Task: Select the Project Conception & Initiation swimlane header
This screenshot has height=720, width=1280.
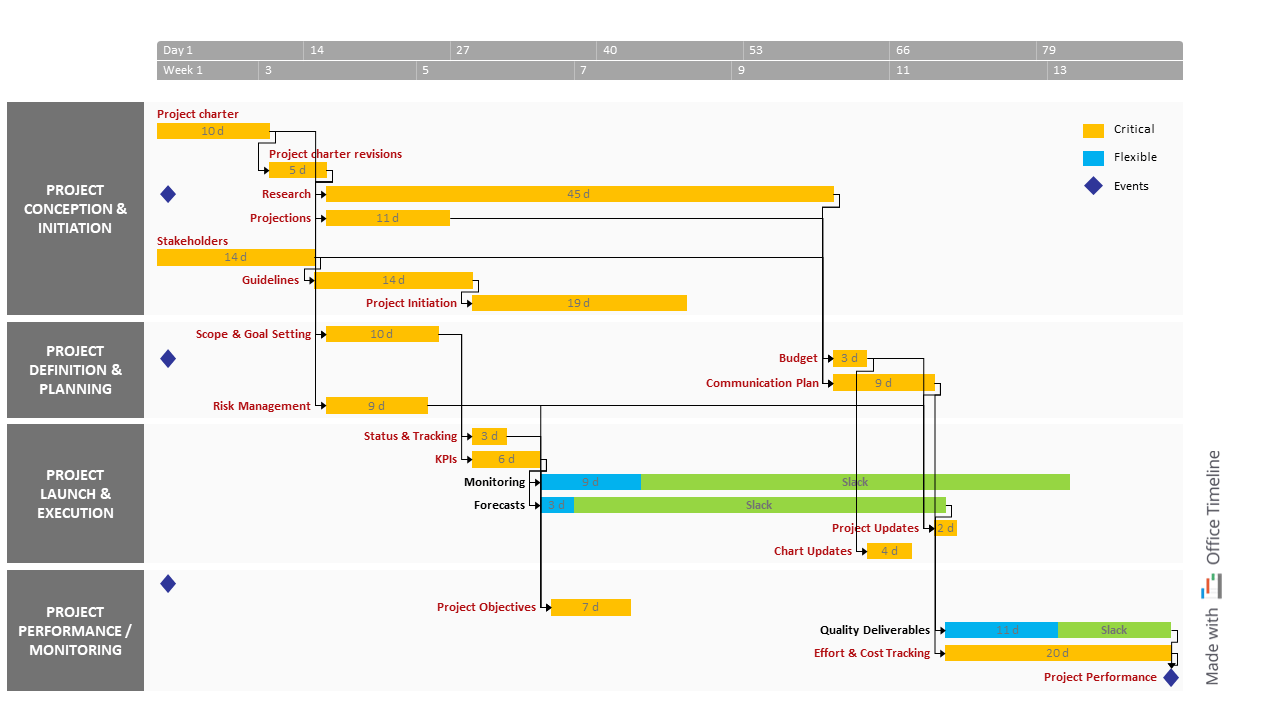Action: point(75,209)
